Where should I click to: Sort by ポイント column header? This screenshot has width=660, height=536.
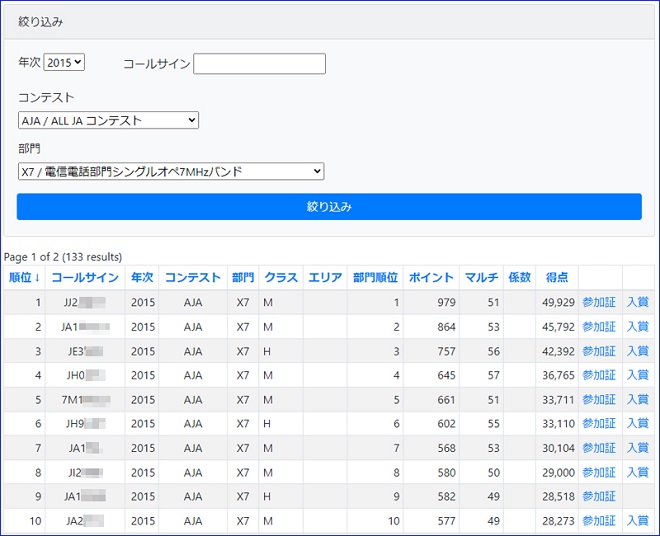click(x=431, y=277)
